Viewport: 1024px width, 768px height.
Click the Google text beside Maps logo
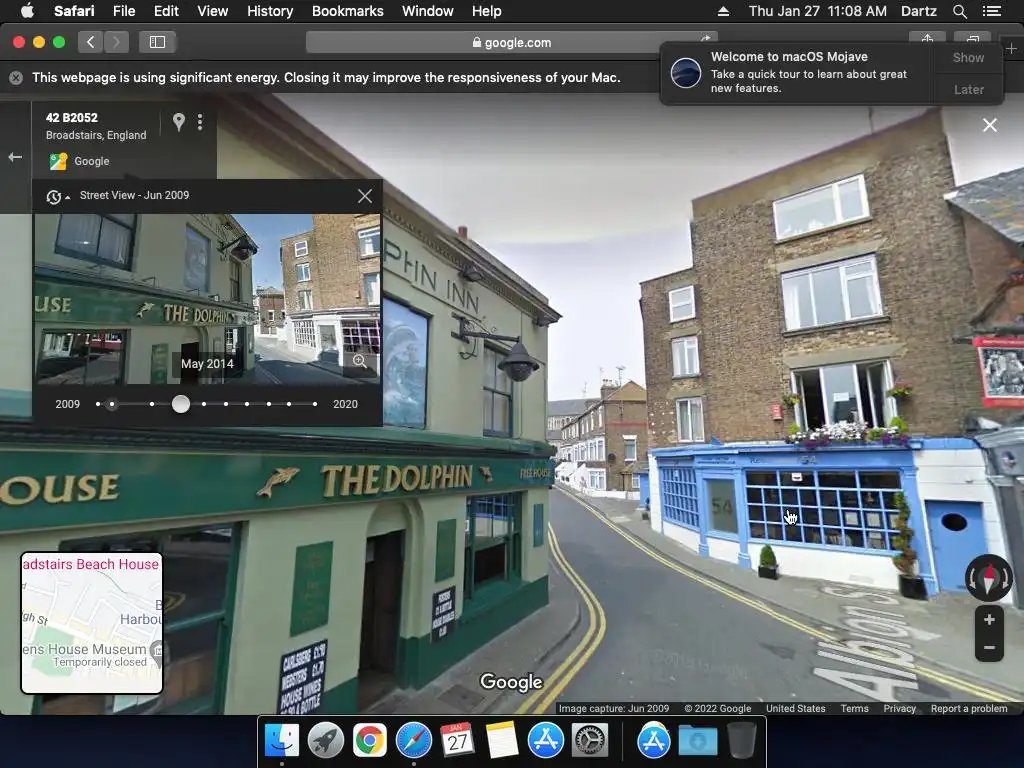click(x=91, y=161)
